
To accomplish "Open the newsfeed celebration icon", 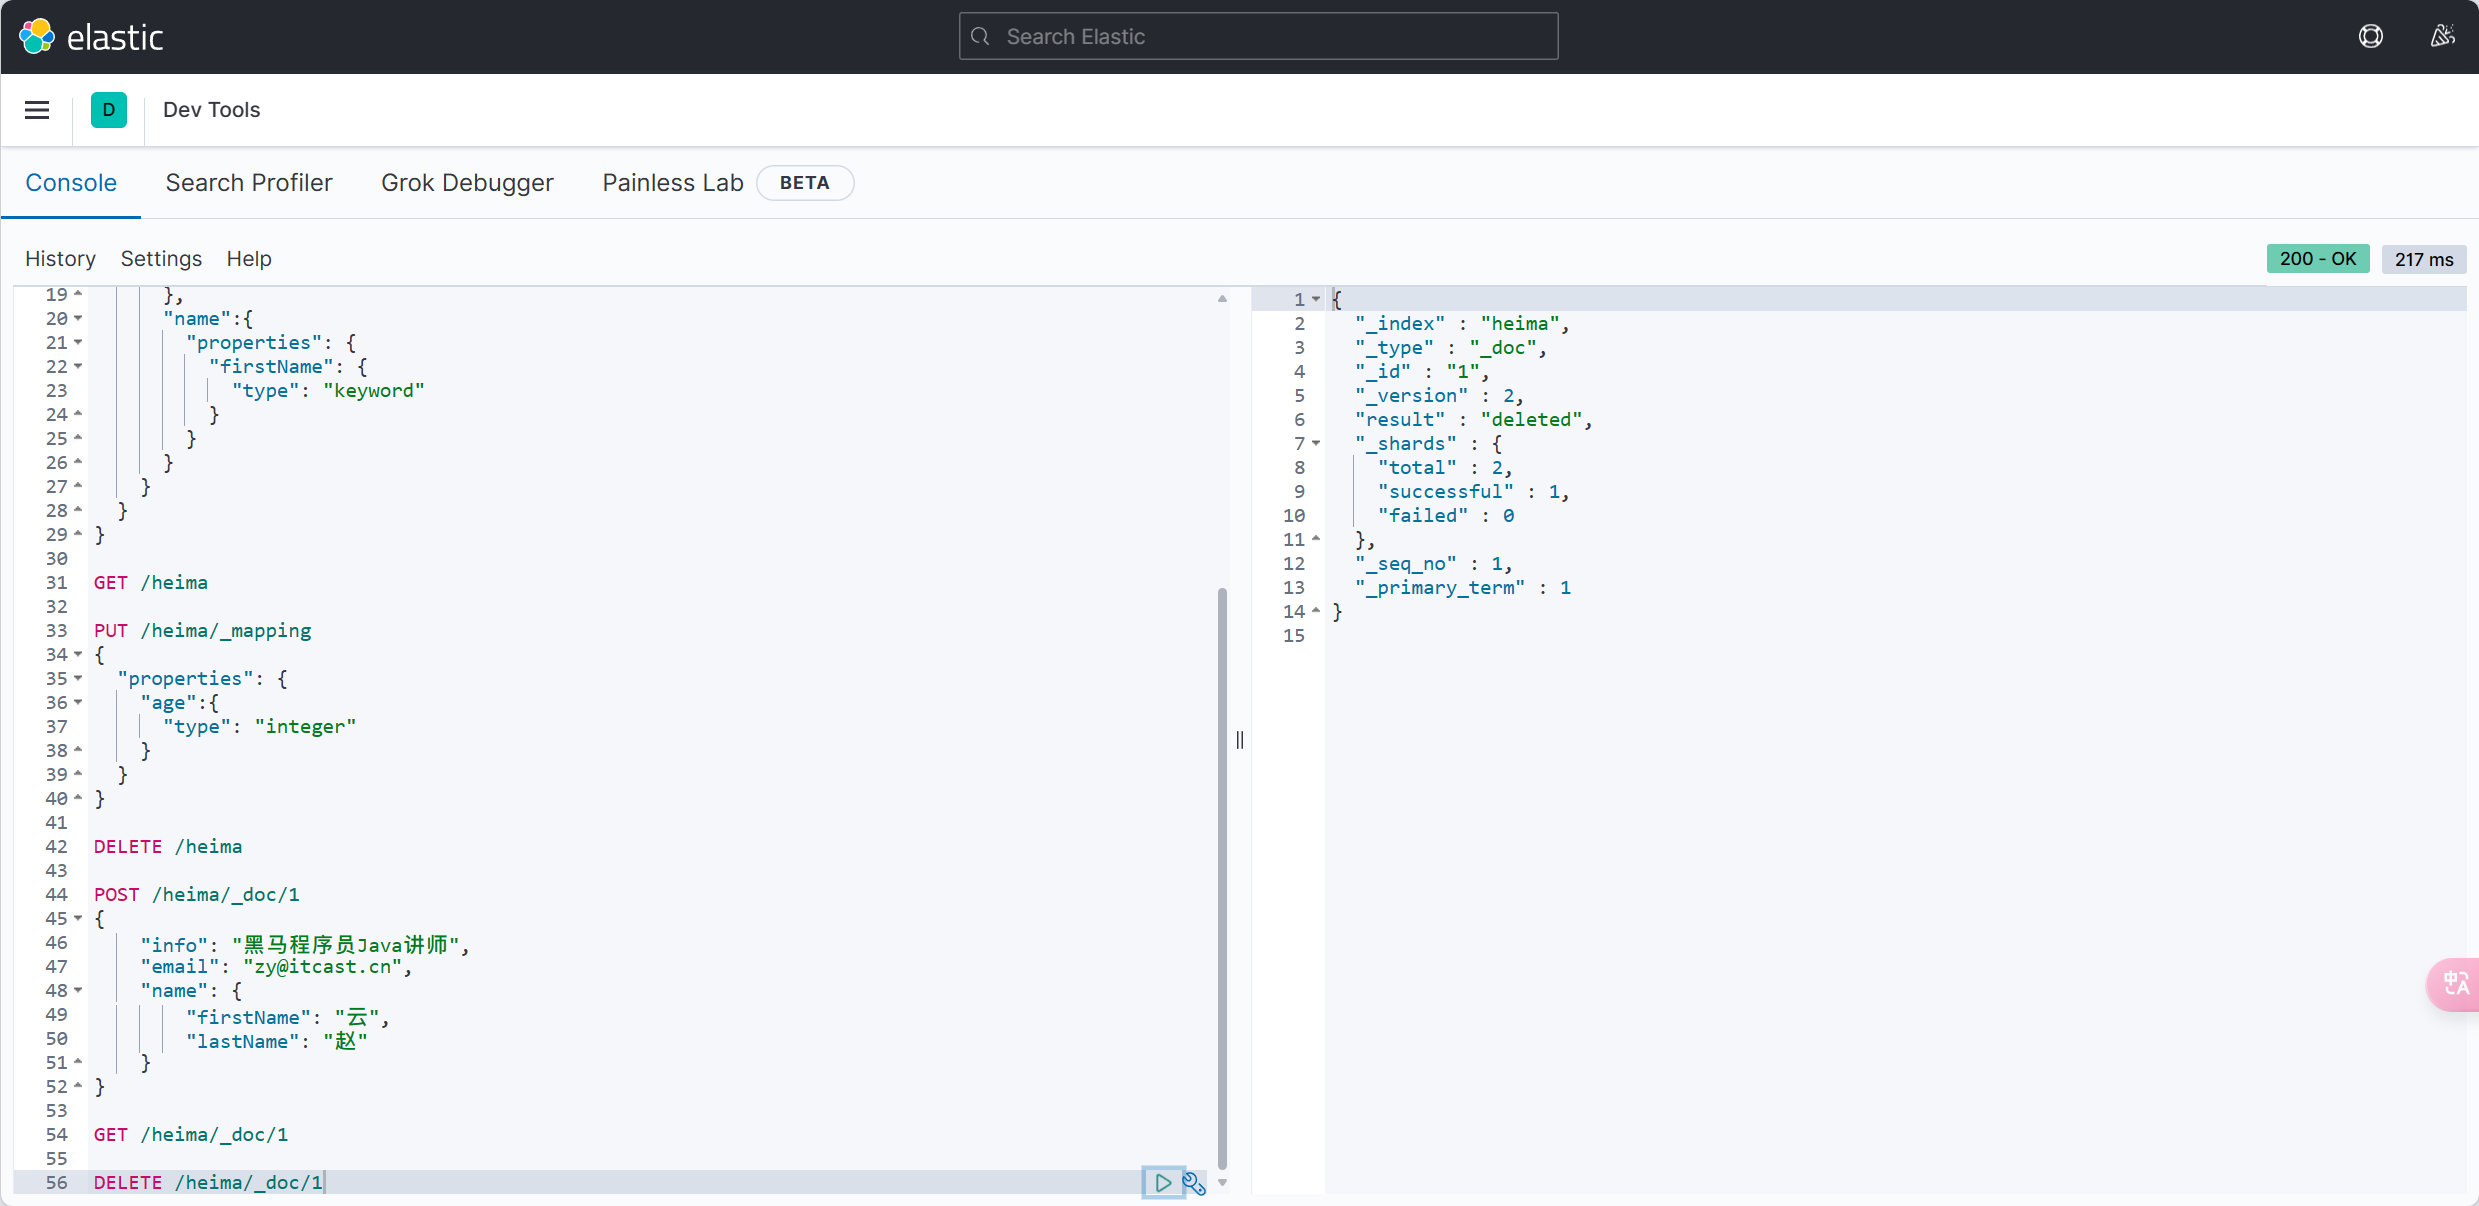I will 2442,37.
